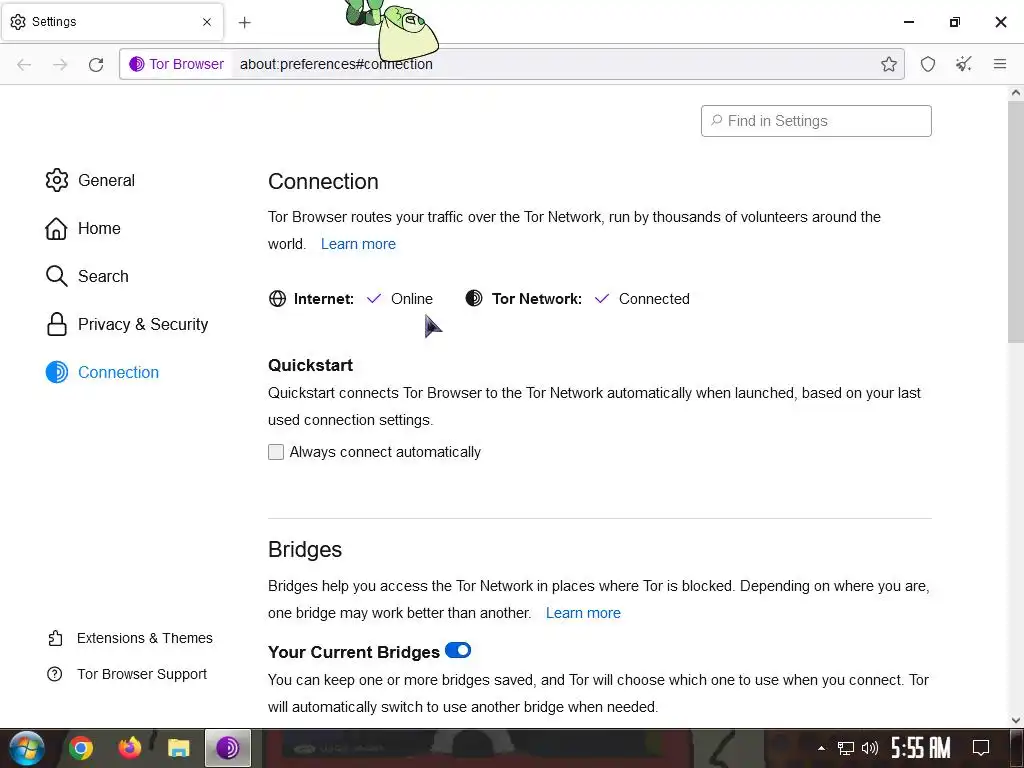Enable Always connect automatically checkbox
The image size is (1024, 768).
coord(276,452)
